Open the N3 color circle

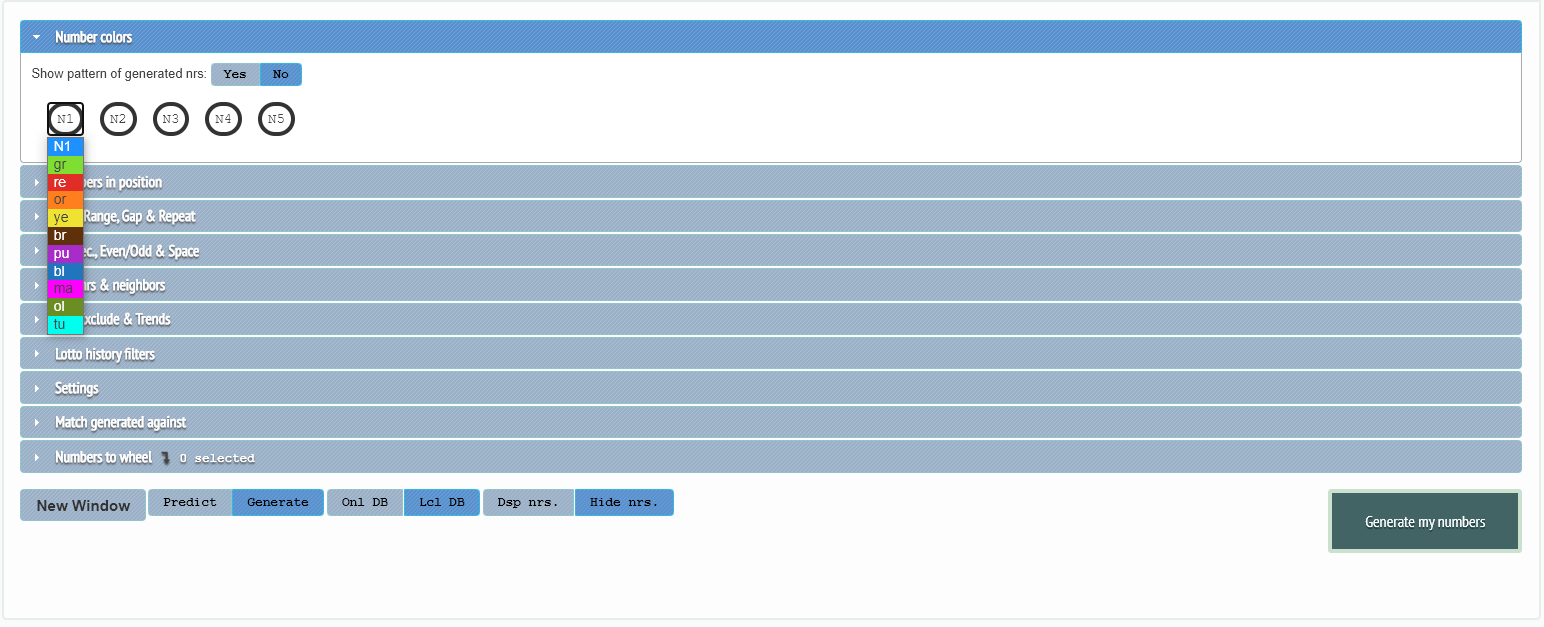pyautogui.click(x=171, y=119)
